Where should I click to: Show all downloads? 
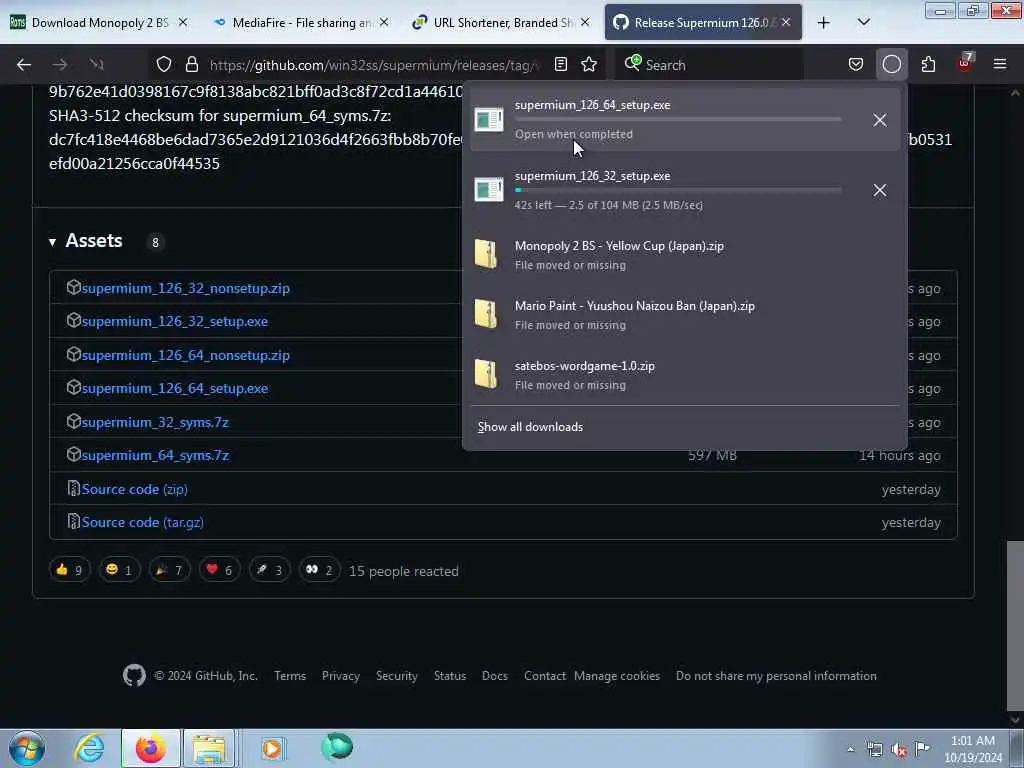coord(530,426)
